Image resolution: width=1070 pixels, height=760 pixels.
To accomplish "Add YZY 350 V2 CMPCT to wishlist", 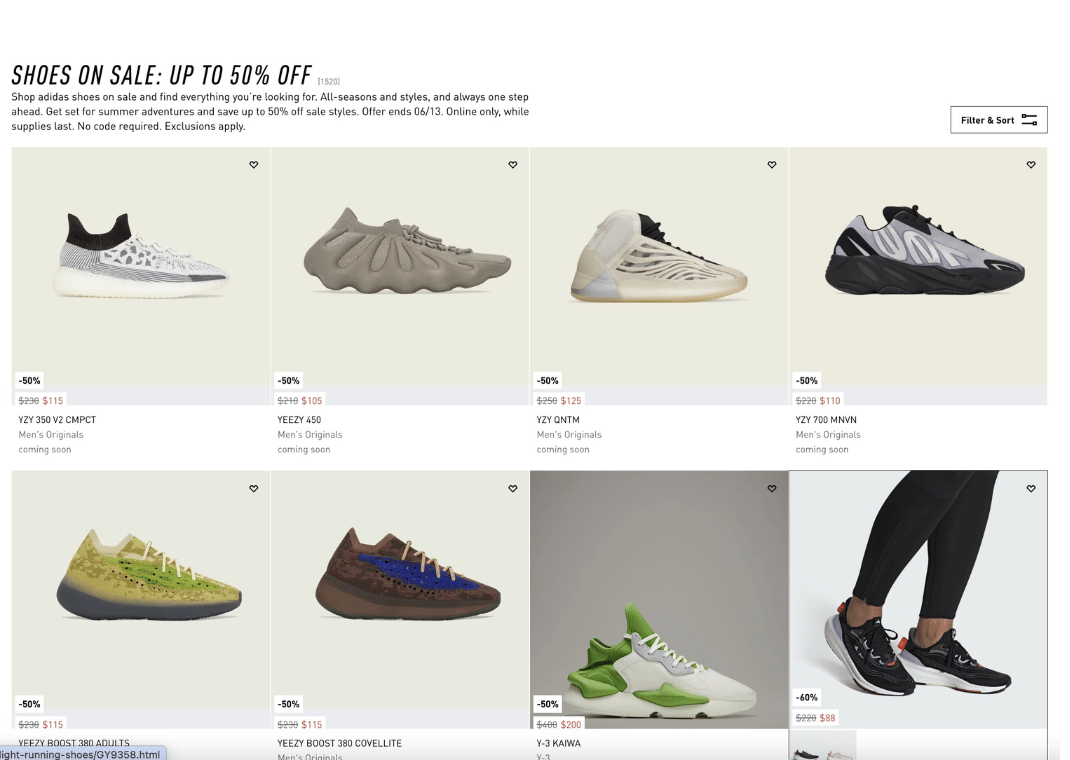I will coord(254,165).
